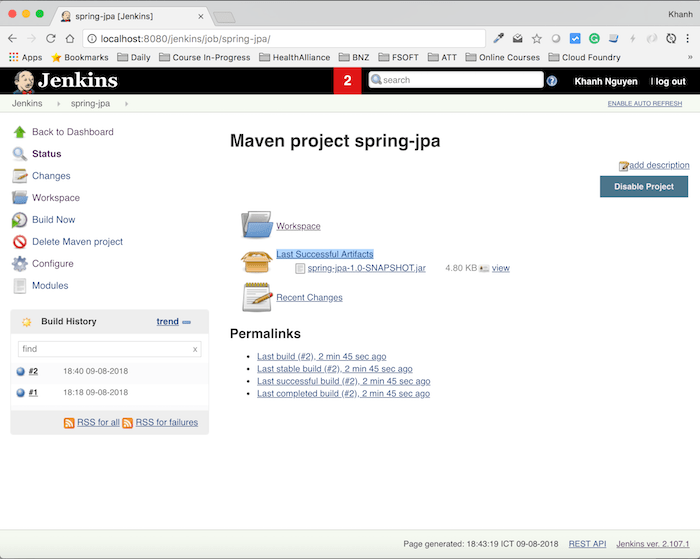Screen dimensions: 700x559
Task: Click the browser back arrow
Action: tap(12, 38)
